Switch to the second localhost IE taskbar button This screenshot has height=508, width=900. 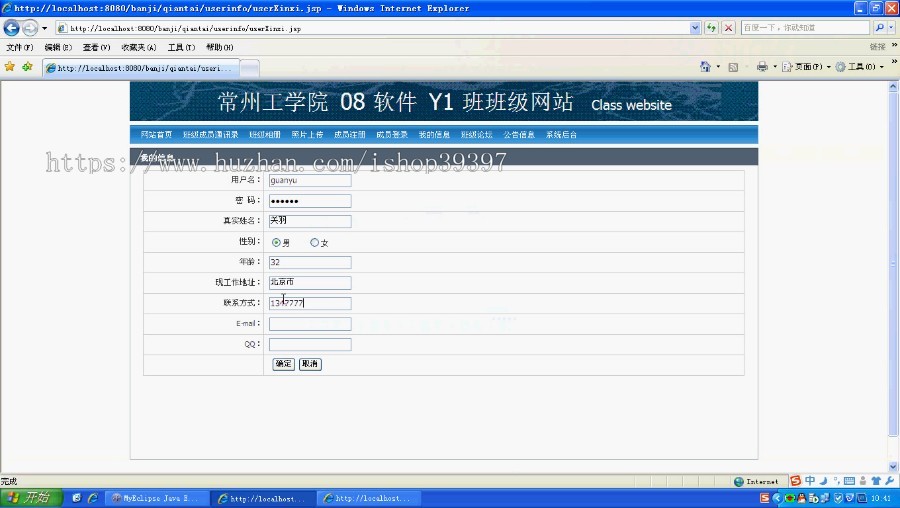point(368,498)
